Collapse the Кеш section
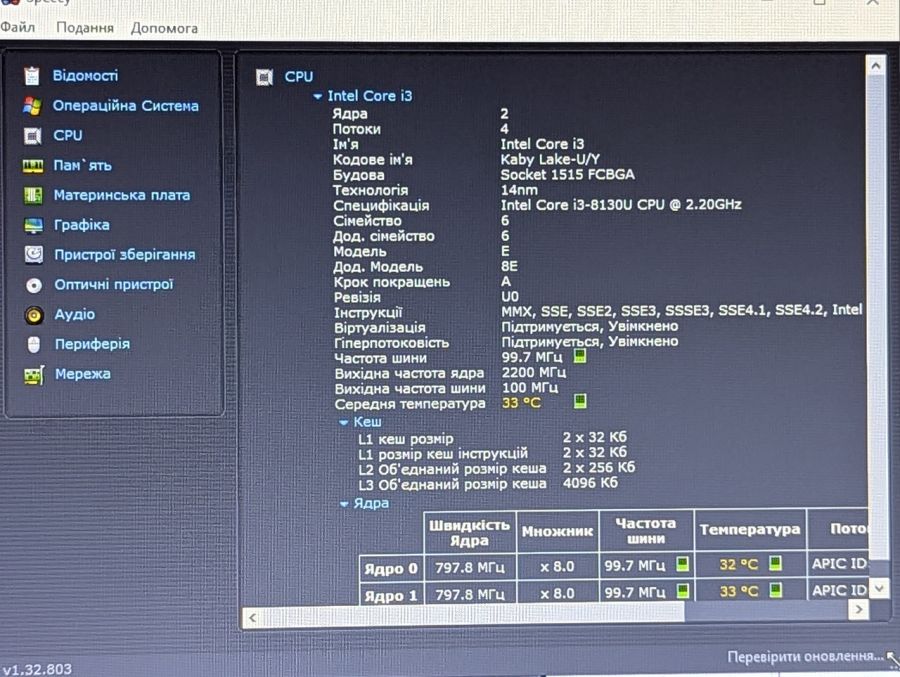Screen dimensions: 900x677 pos(344,423)
